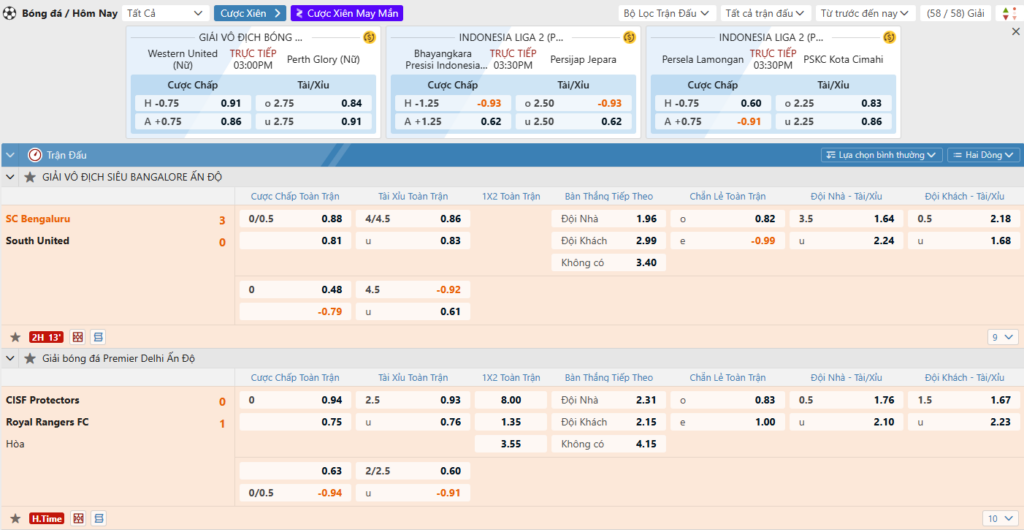Expand the Hai Dòng layout dropdown
Image resolution: width=1024 pixels, height=530 pixels.
983,155
